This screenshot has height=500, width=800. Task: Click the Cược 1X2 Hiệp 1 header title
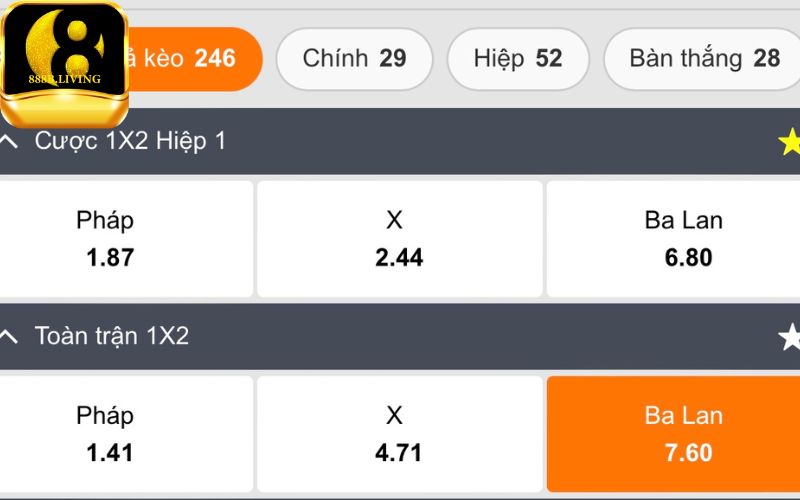point(130,142)
